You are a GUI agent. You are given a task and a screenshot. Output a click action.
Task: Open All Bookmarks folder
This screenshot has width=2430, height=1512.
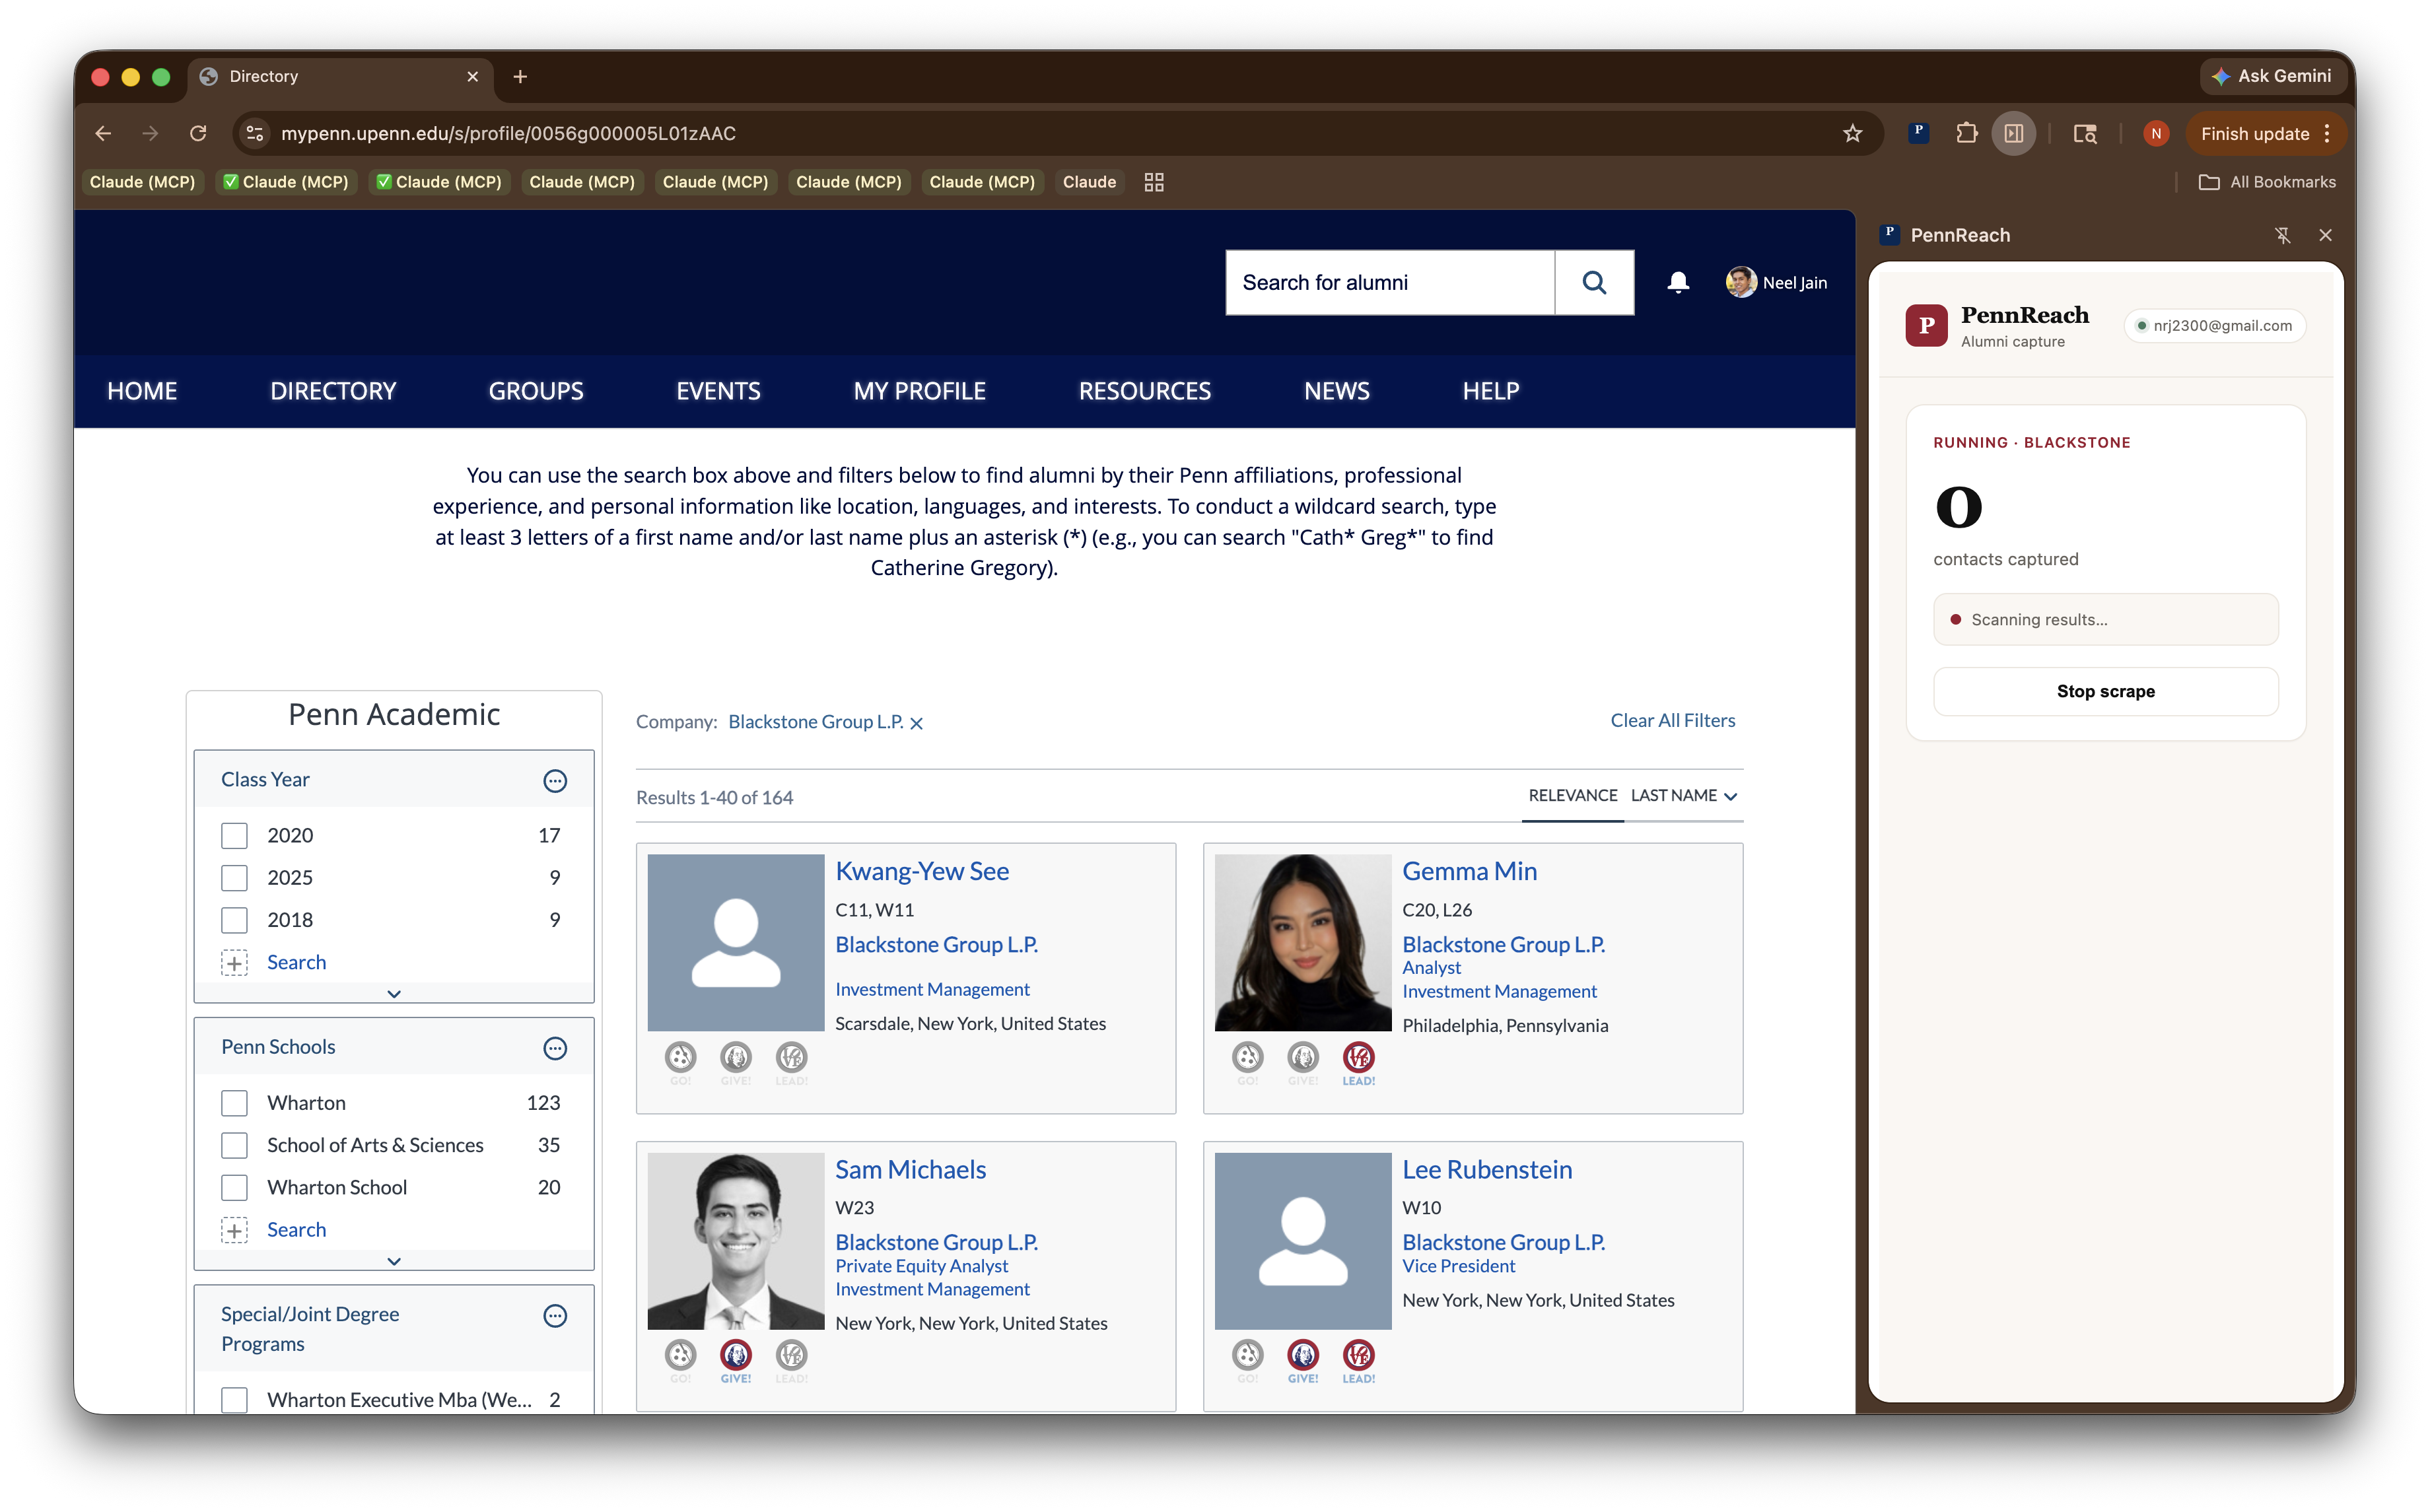(2267, 182)
